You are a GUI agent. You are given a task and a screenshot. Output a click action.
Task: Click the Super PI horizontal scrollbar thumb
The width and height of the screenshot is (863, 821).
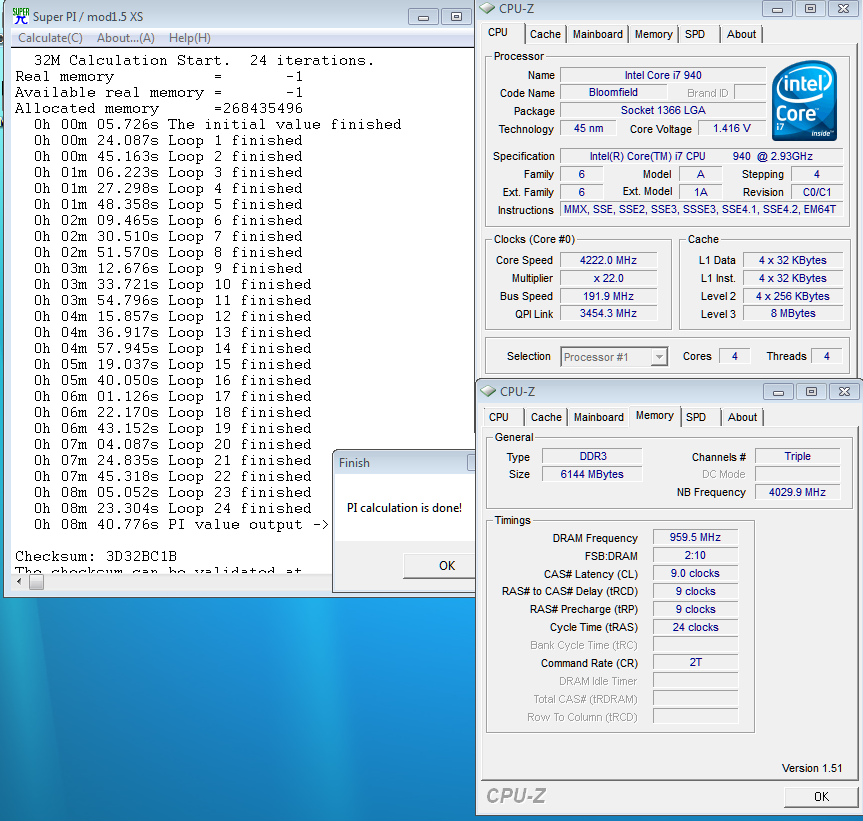point(36,581)
